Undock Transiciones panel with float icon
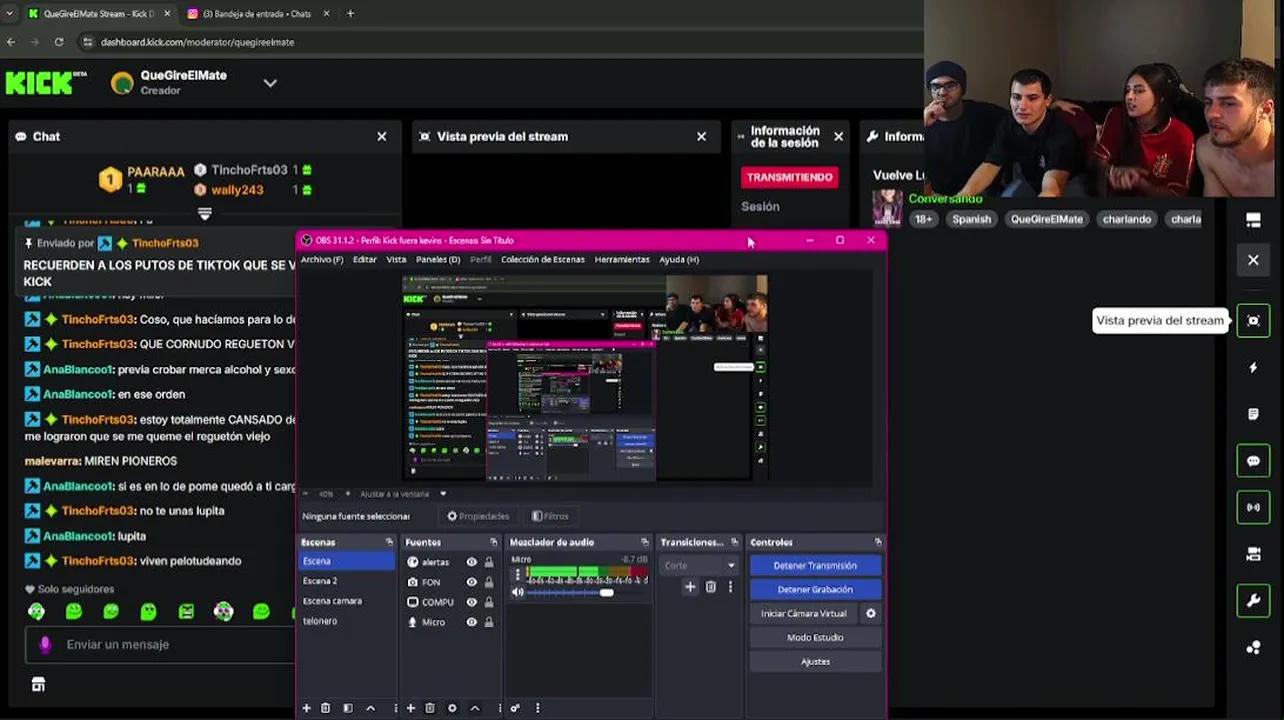The image size is (1284, 720). coord(734,542)
